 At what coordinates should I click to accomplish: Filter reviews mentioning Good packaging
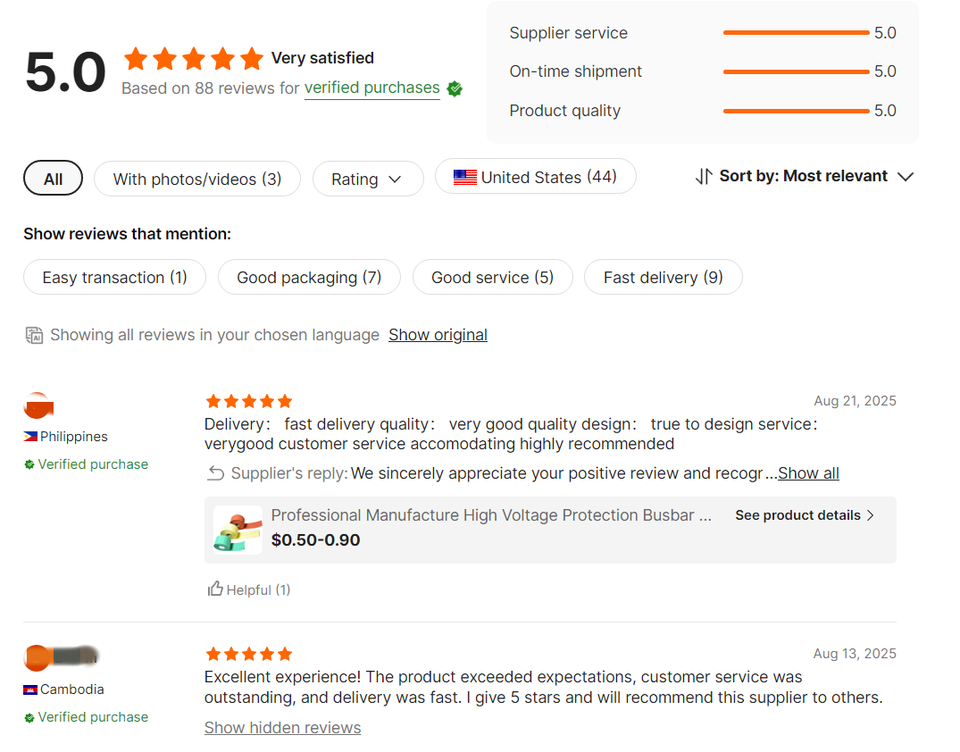(309, 278)
